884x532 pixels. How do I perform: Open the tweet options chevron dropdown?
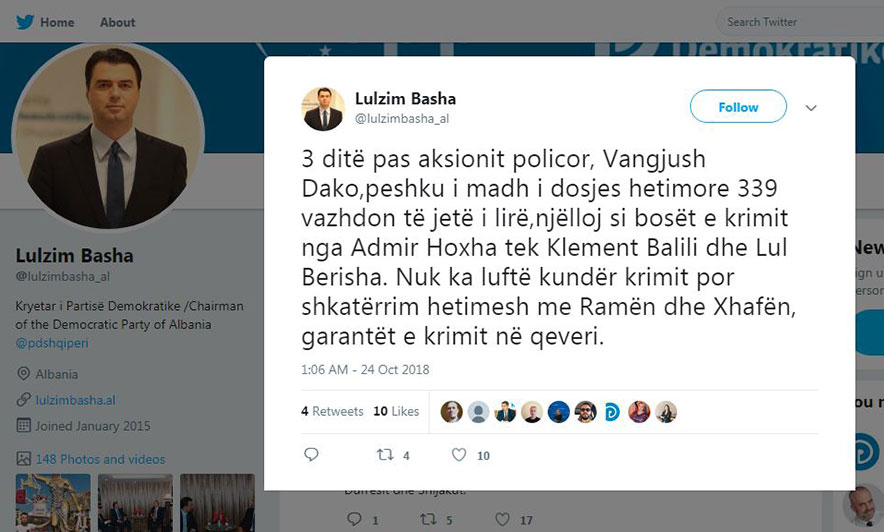coord(811,108)
